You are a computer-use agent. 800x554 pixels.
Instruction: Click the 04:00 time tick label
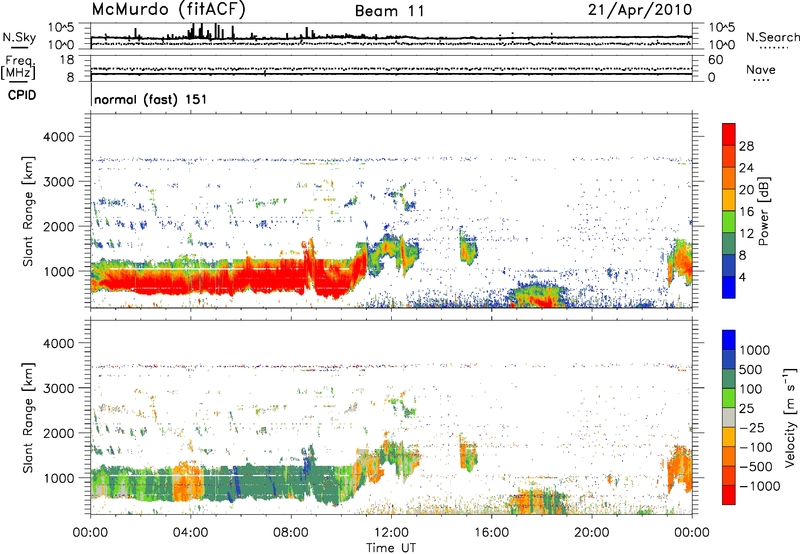[190, 533]
